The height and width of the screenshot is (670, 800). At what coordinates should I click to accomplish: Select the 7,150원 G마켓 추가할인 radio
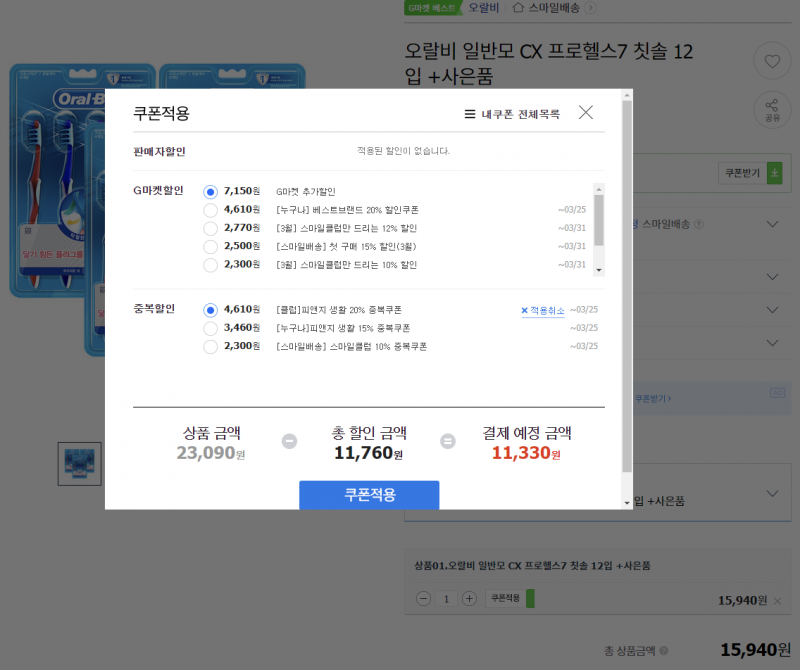[x=210, y=192]
